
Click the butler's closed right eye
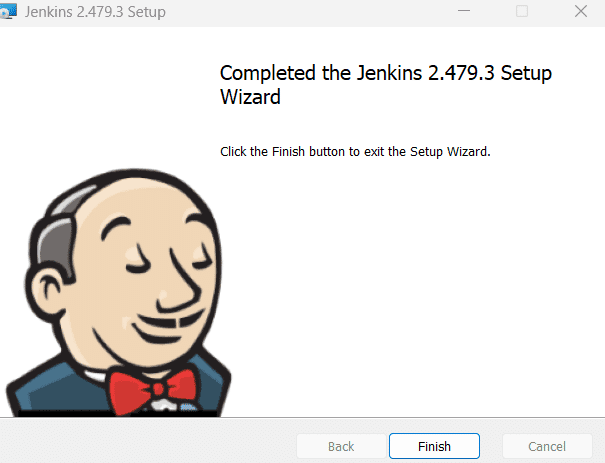tap(138, 265)
